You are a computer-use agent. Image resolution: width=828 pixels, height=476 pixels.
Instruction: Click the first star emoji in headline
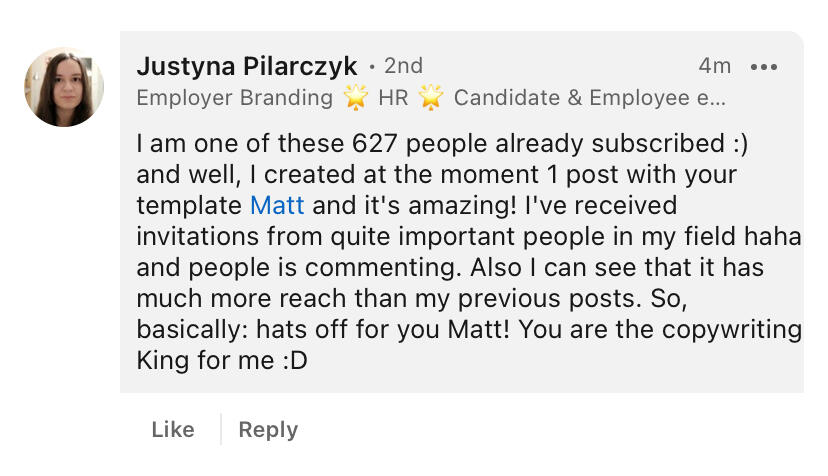(355, 97)
